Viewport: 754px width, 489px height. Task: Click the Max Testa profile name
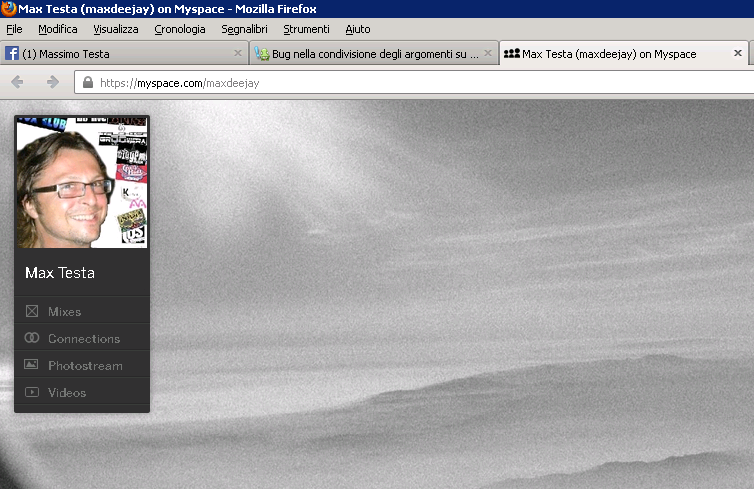click(60, 273)
